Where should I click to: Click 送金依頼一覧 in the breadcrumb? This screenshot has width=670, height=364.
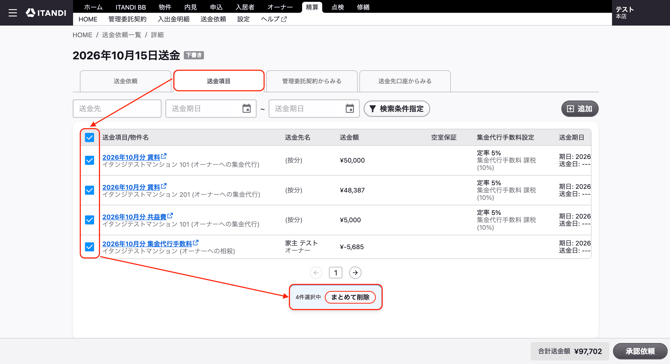[x=121, y=35]
